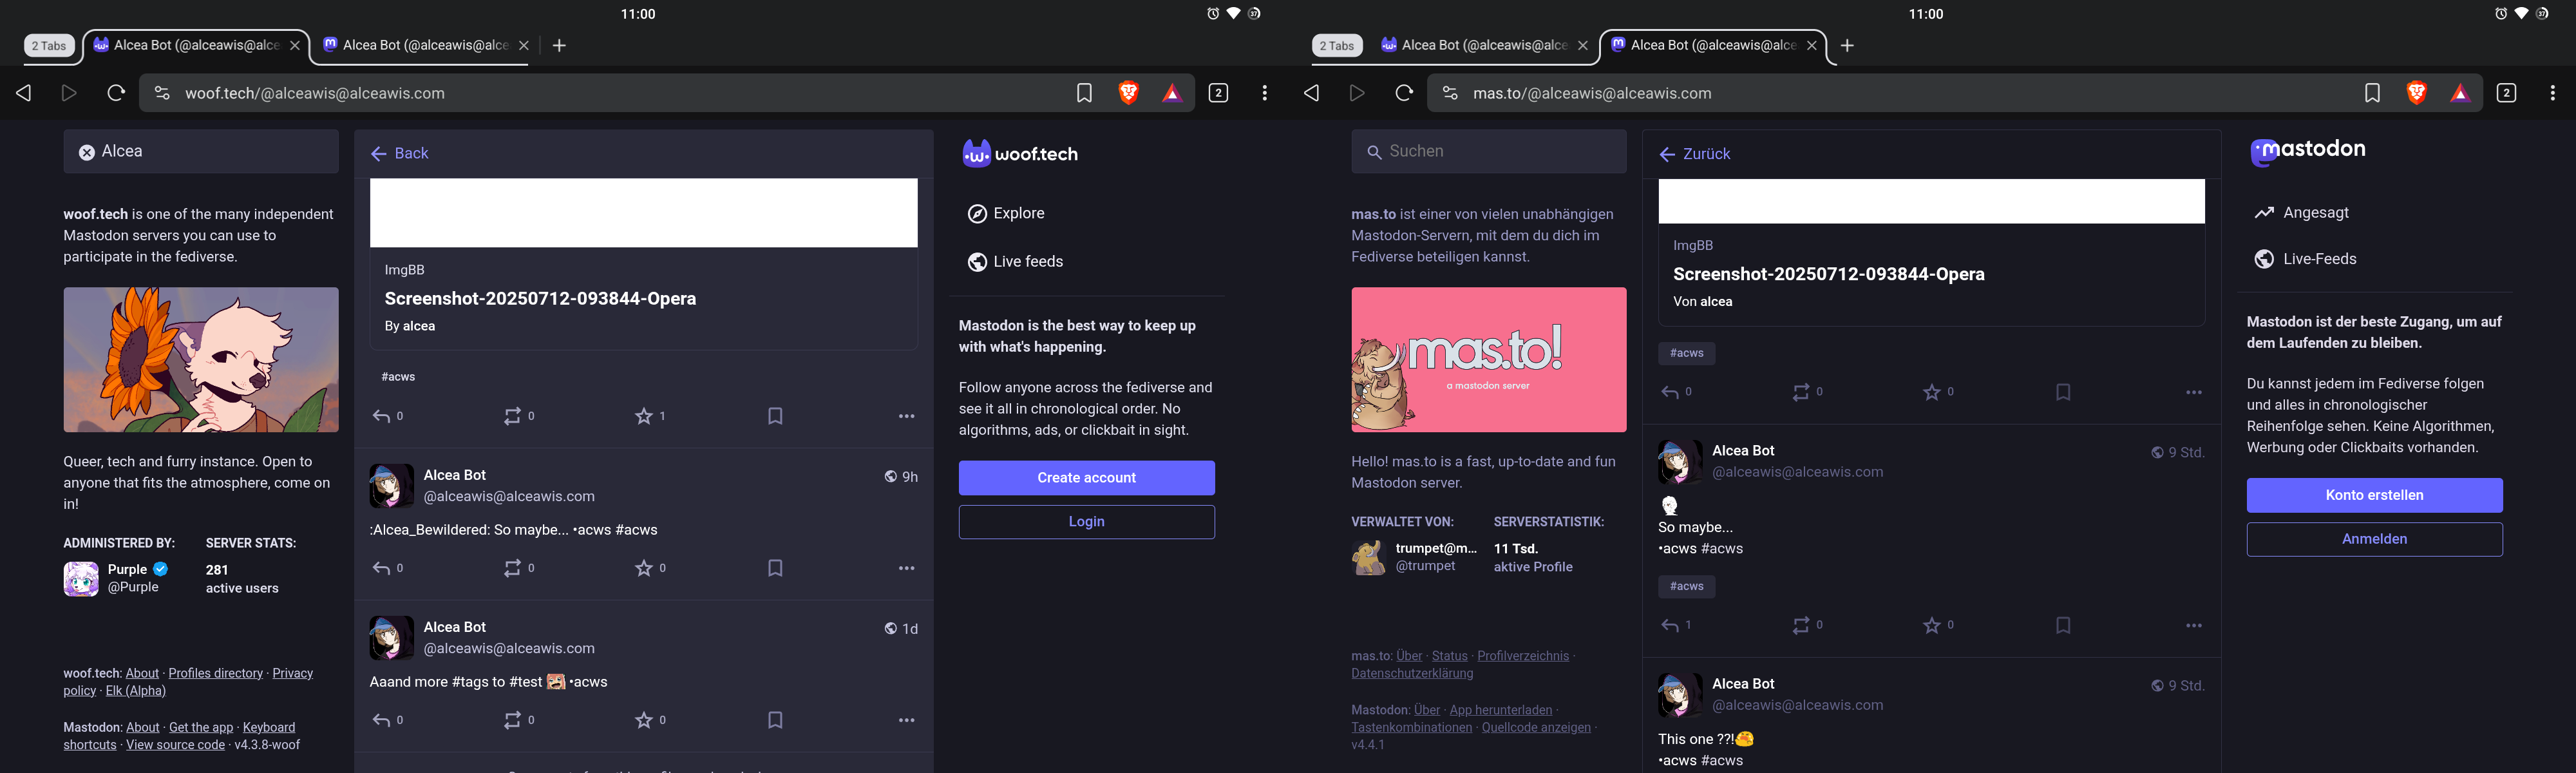2576x773 pixels.
Task: Open Brave Rewards in the mas.to window
Action: click(2460, 93)
